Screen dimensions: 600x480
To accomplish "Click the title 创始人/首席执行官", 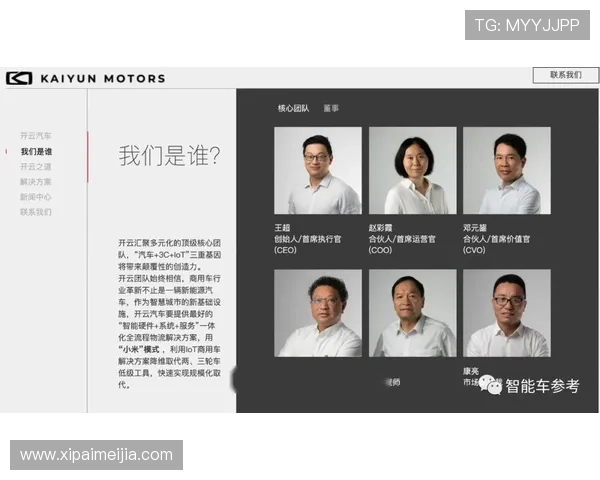I will 307,239.
